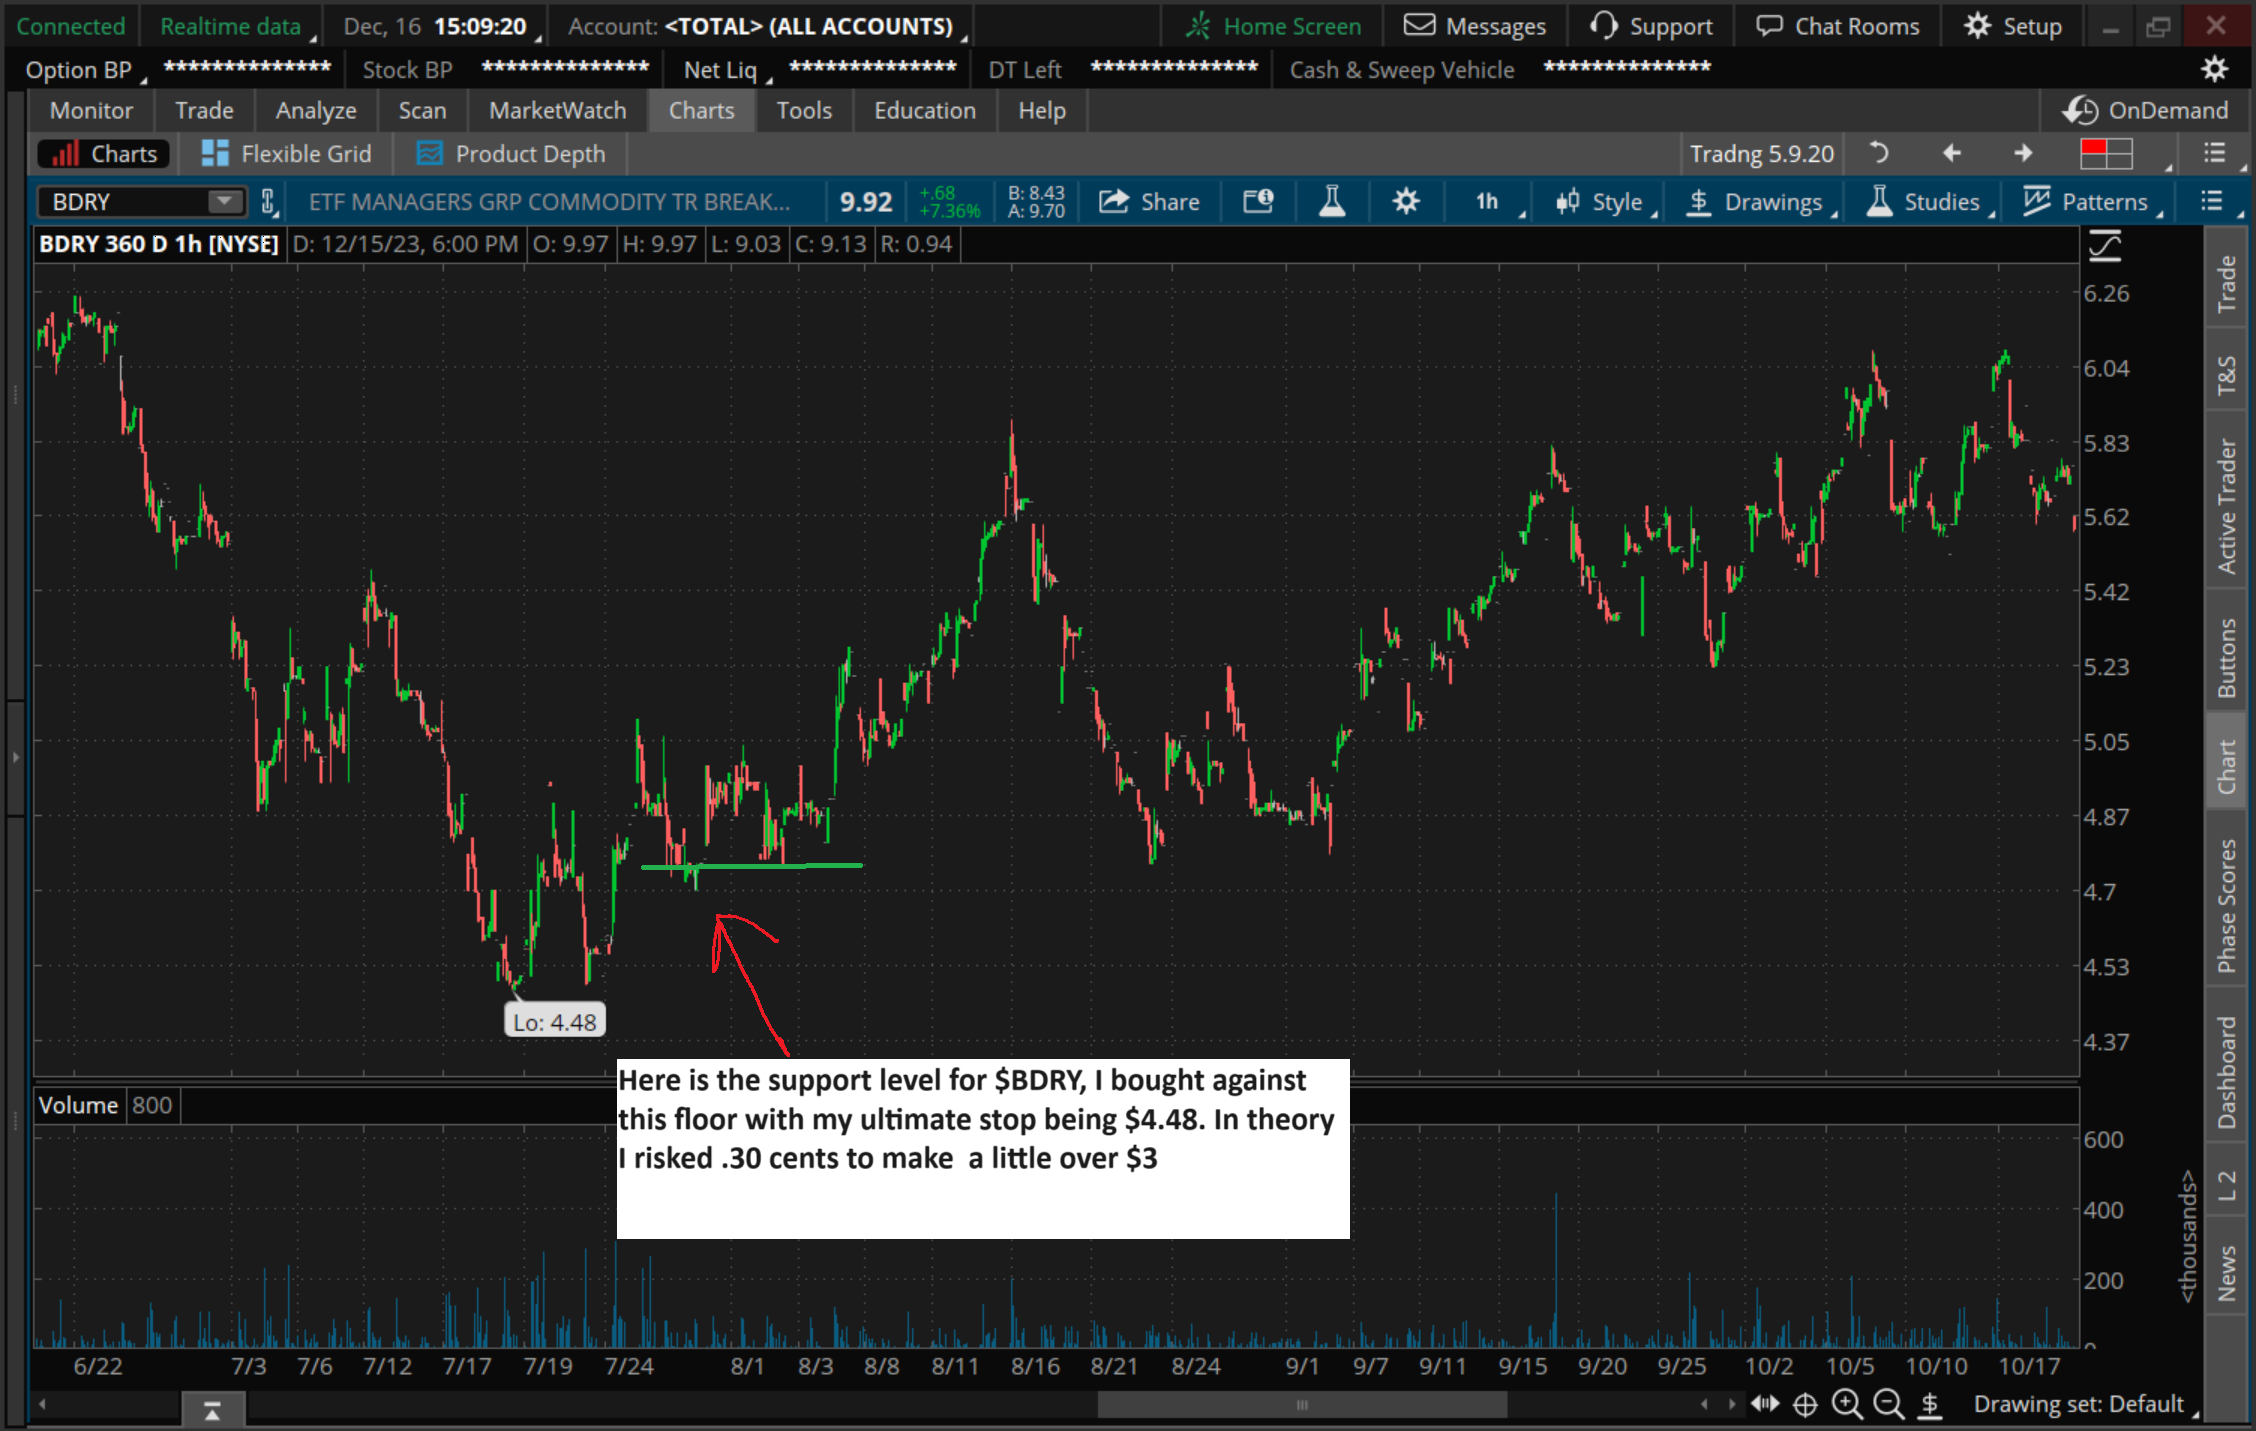The height and width of the screenshot is (1431, 2256).
Task: Click the crosshair pan icon
Action: click(1804, 1404)
